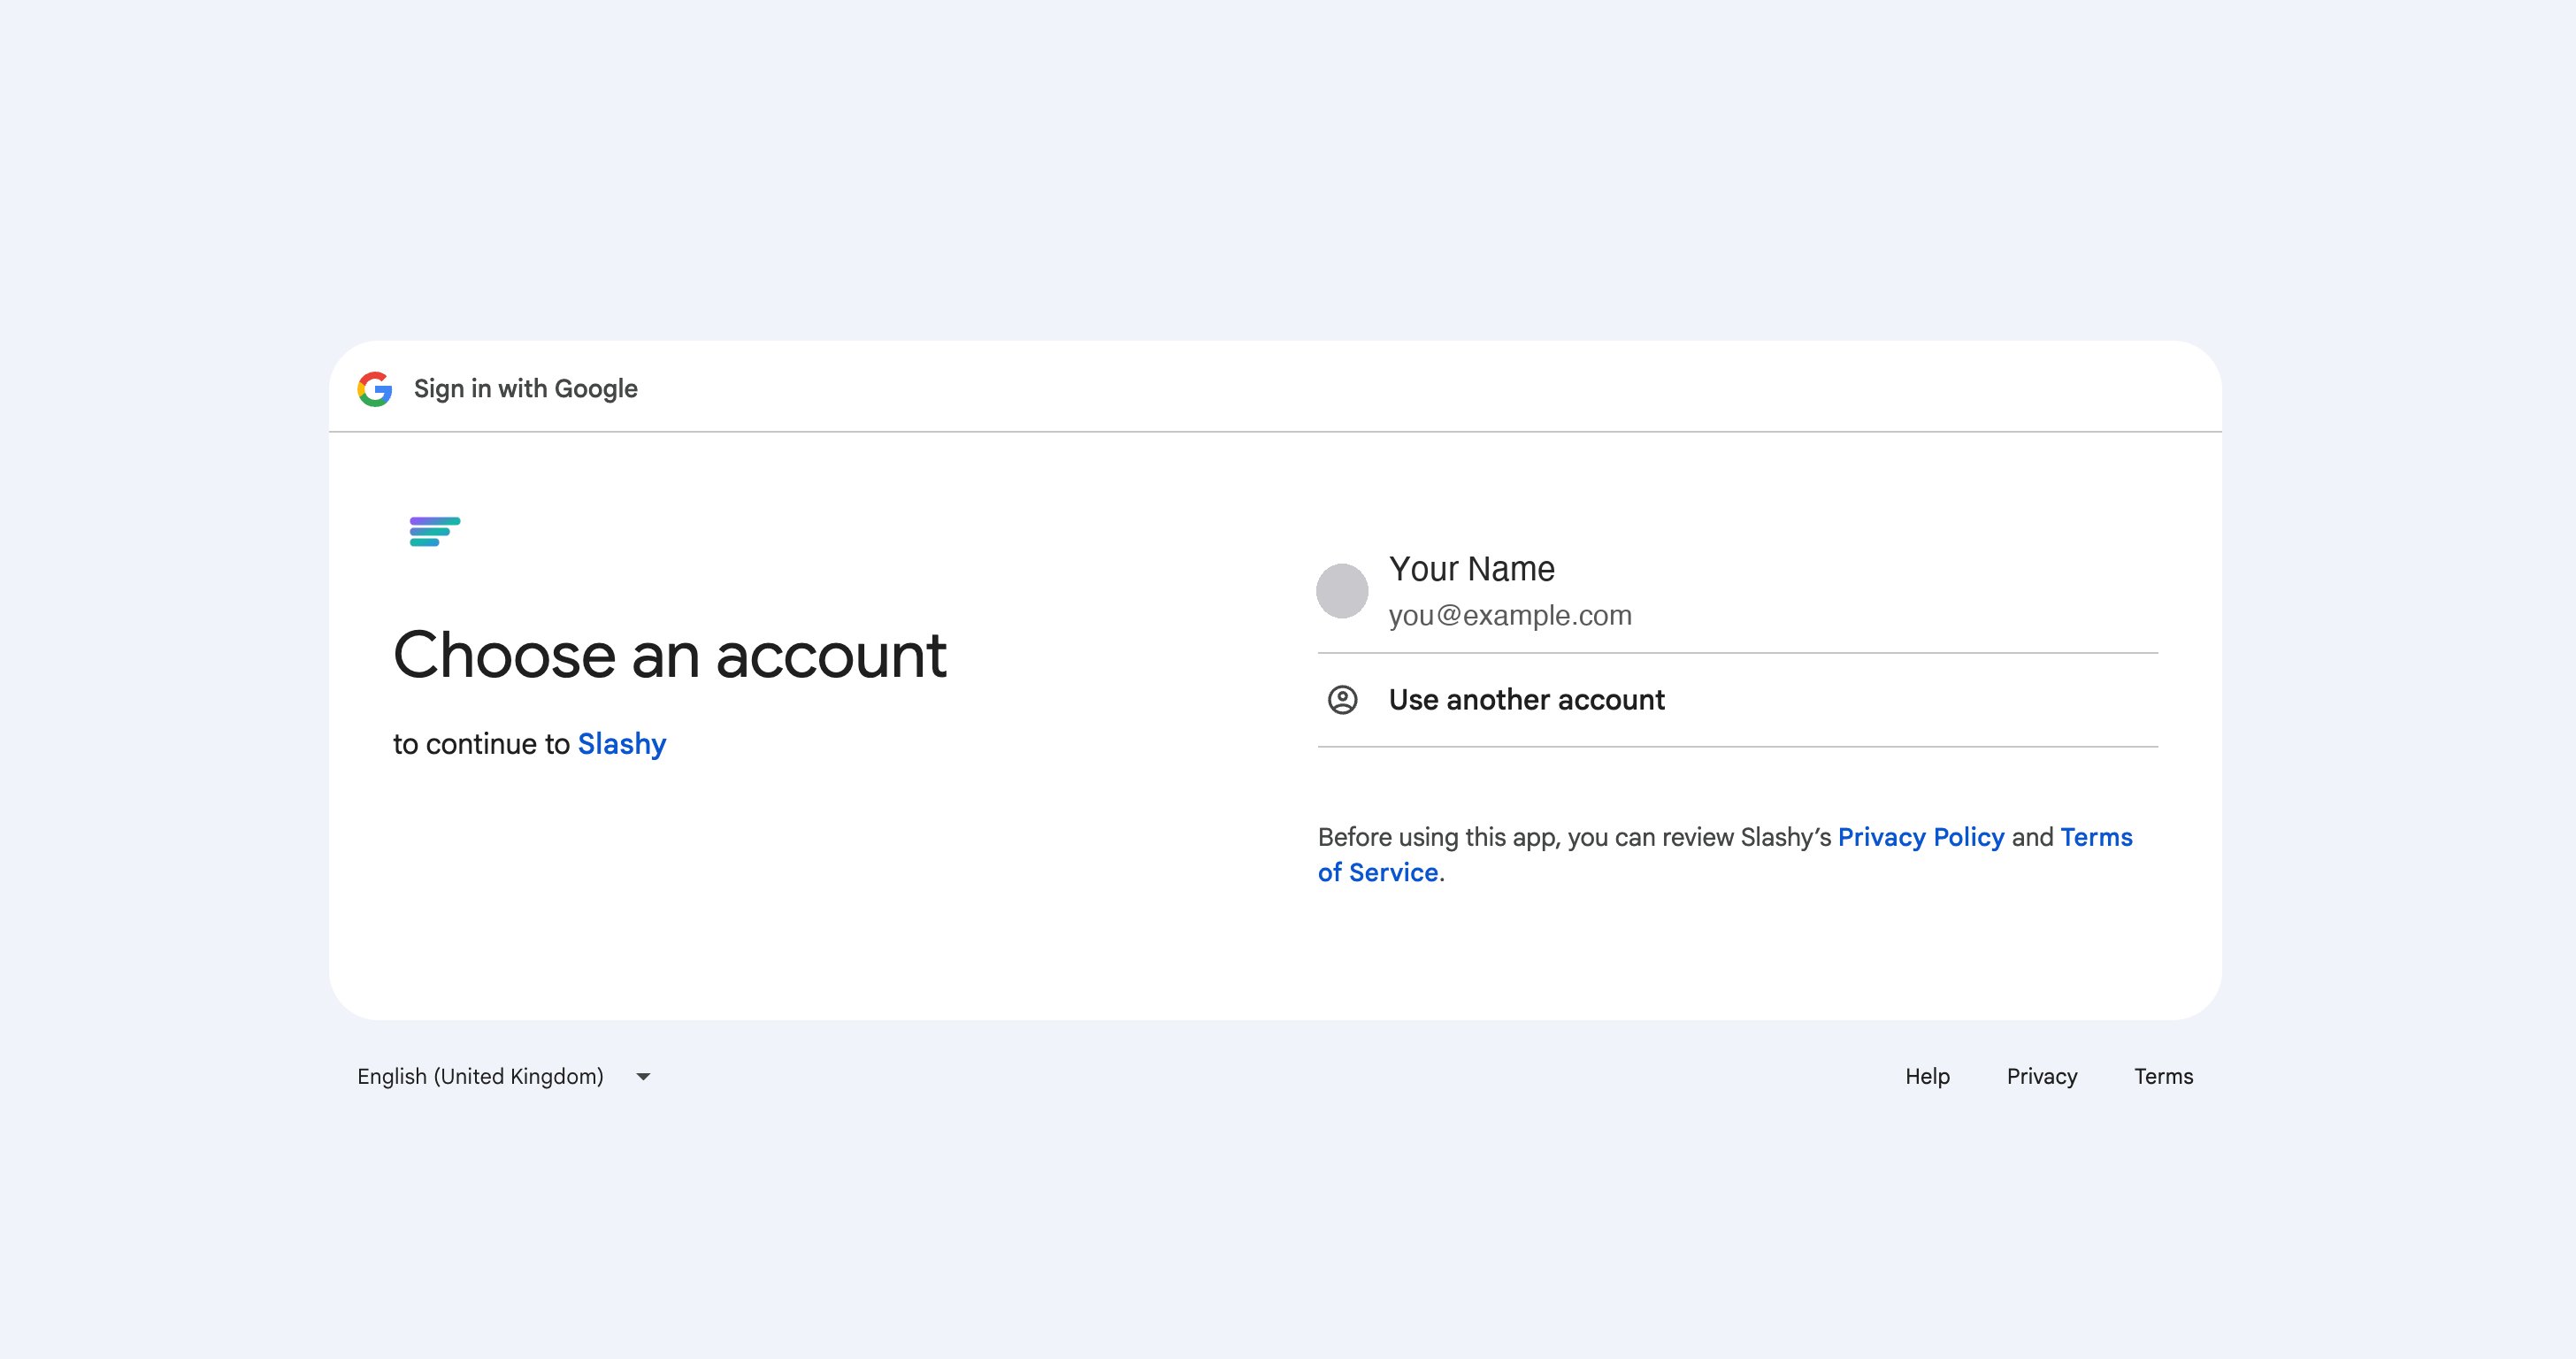The height and width of the screenshot is (1359, 2576).
Task: Open the Slashy app link
Action: (x=622, y=744)
